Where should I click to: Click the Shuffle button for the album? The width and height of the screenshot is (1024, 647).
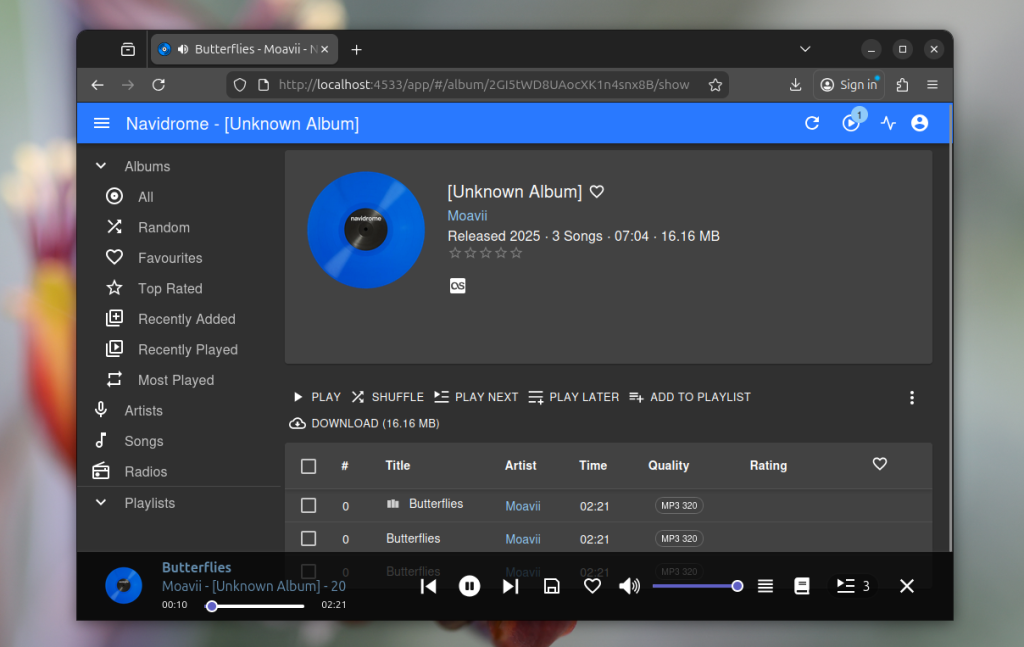[387, 397]
